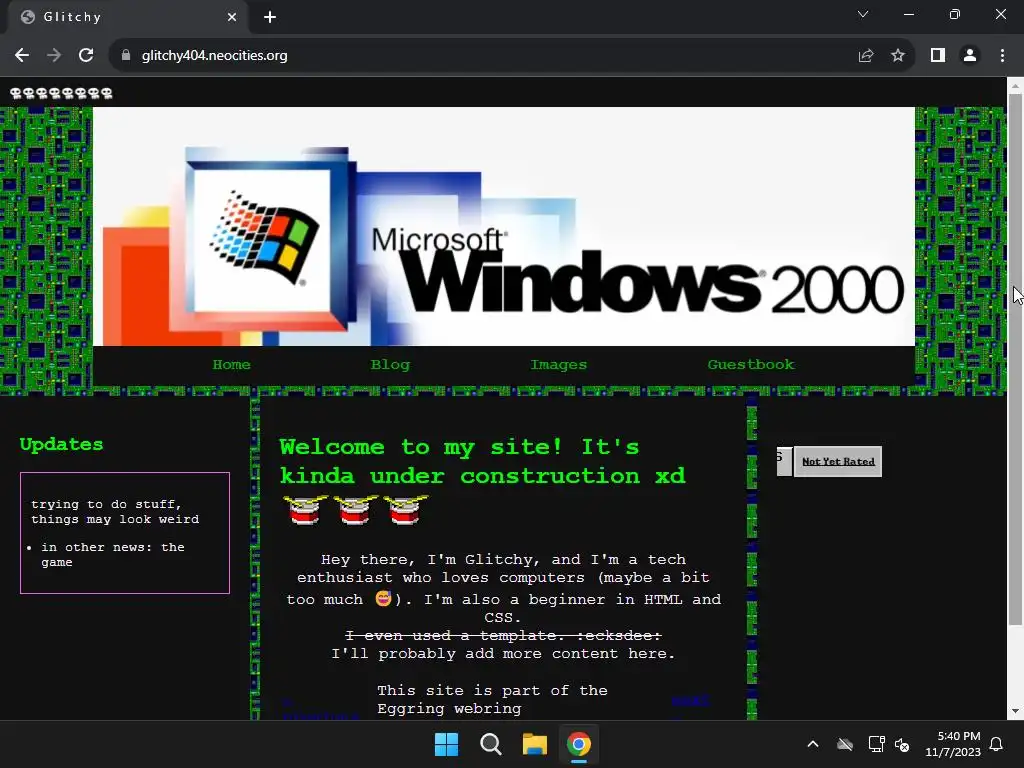Click the Updates heading

pyautogui.click(x=61, y=444)
